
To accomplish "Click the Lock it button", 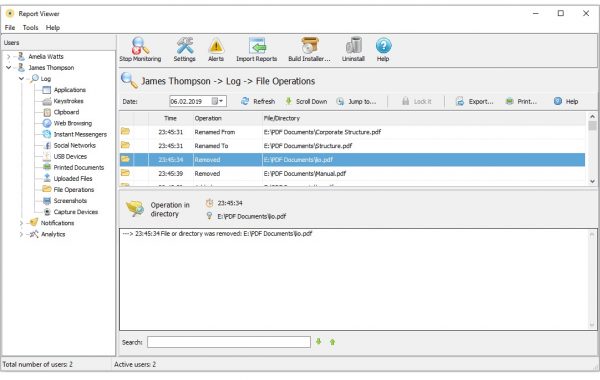I will click(x=416, y=101).
